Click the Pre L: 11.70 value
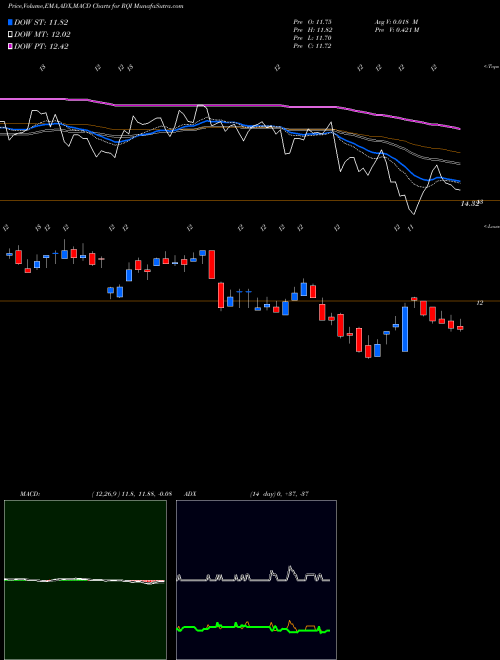Image resolution: width=500 pixels, height=660 pixels. tap(313, 38)
